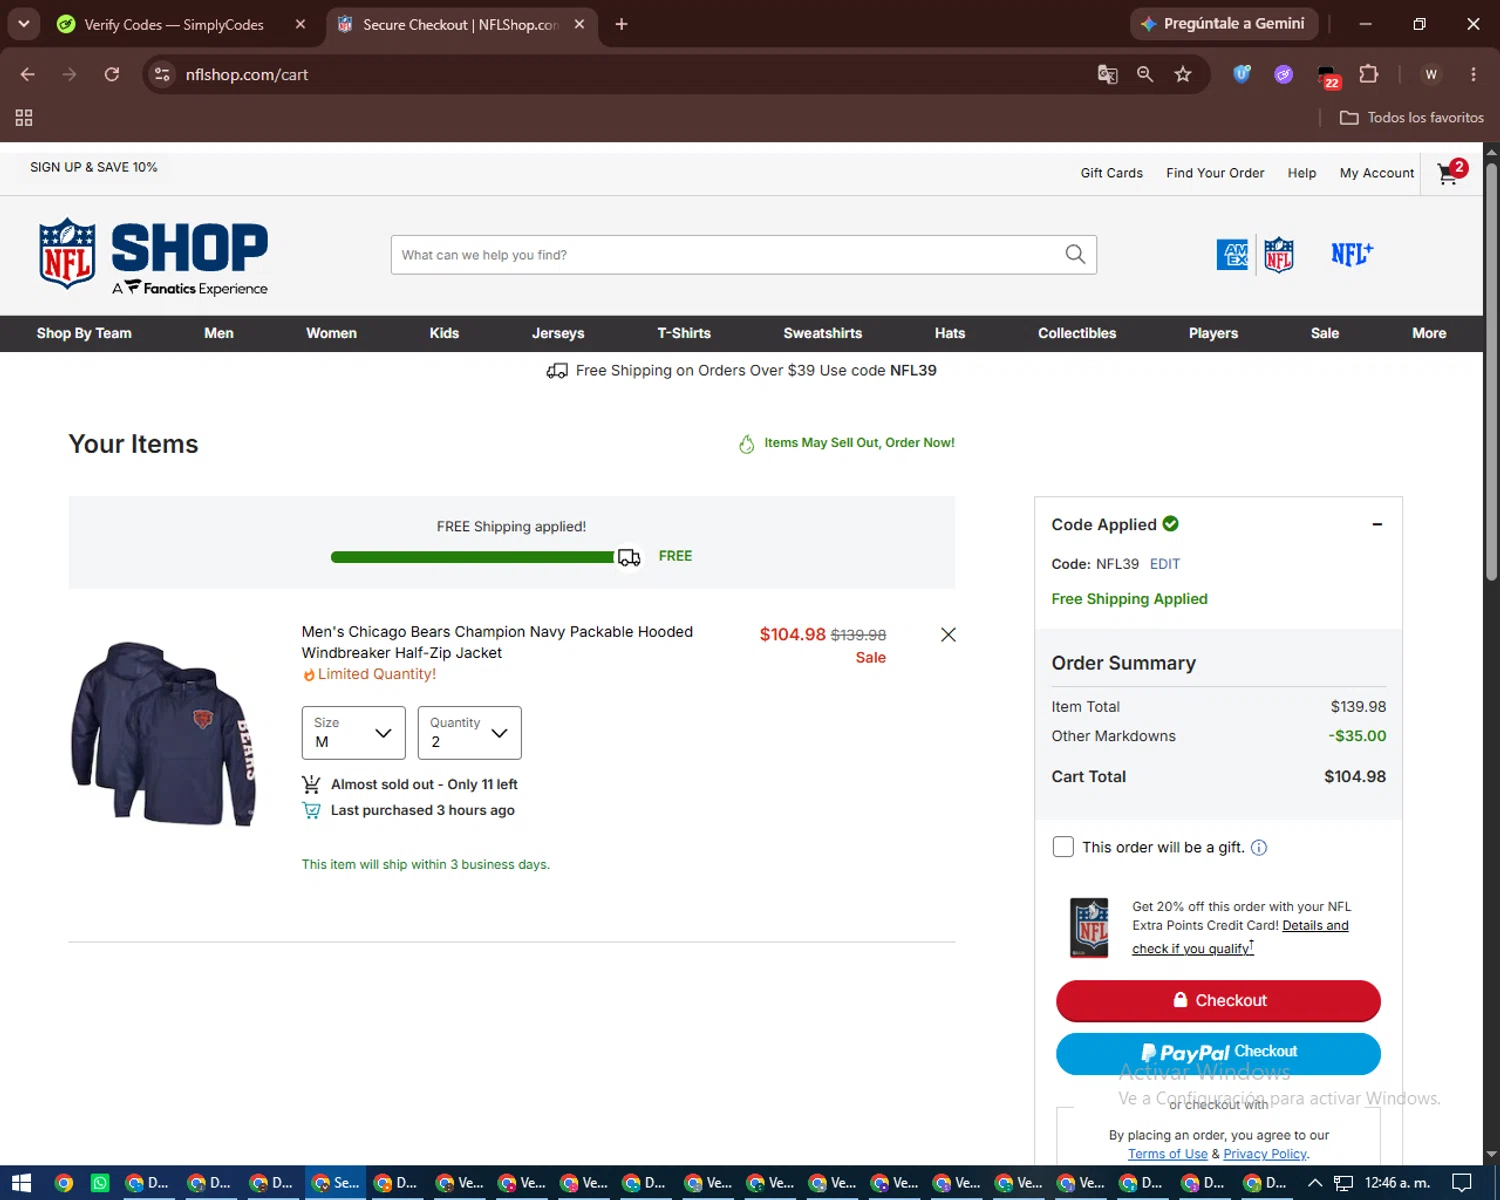This screenshot has height=1200, width=1500.
Task: Open the Bitwarden shield extension
Action: (x=1241, y=74)
